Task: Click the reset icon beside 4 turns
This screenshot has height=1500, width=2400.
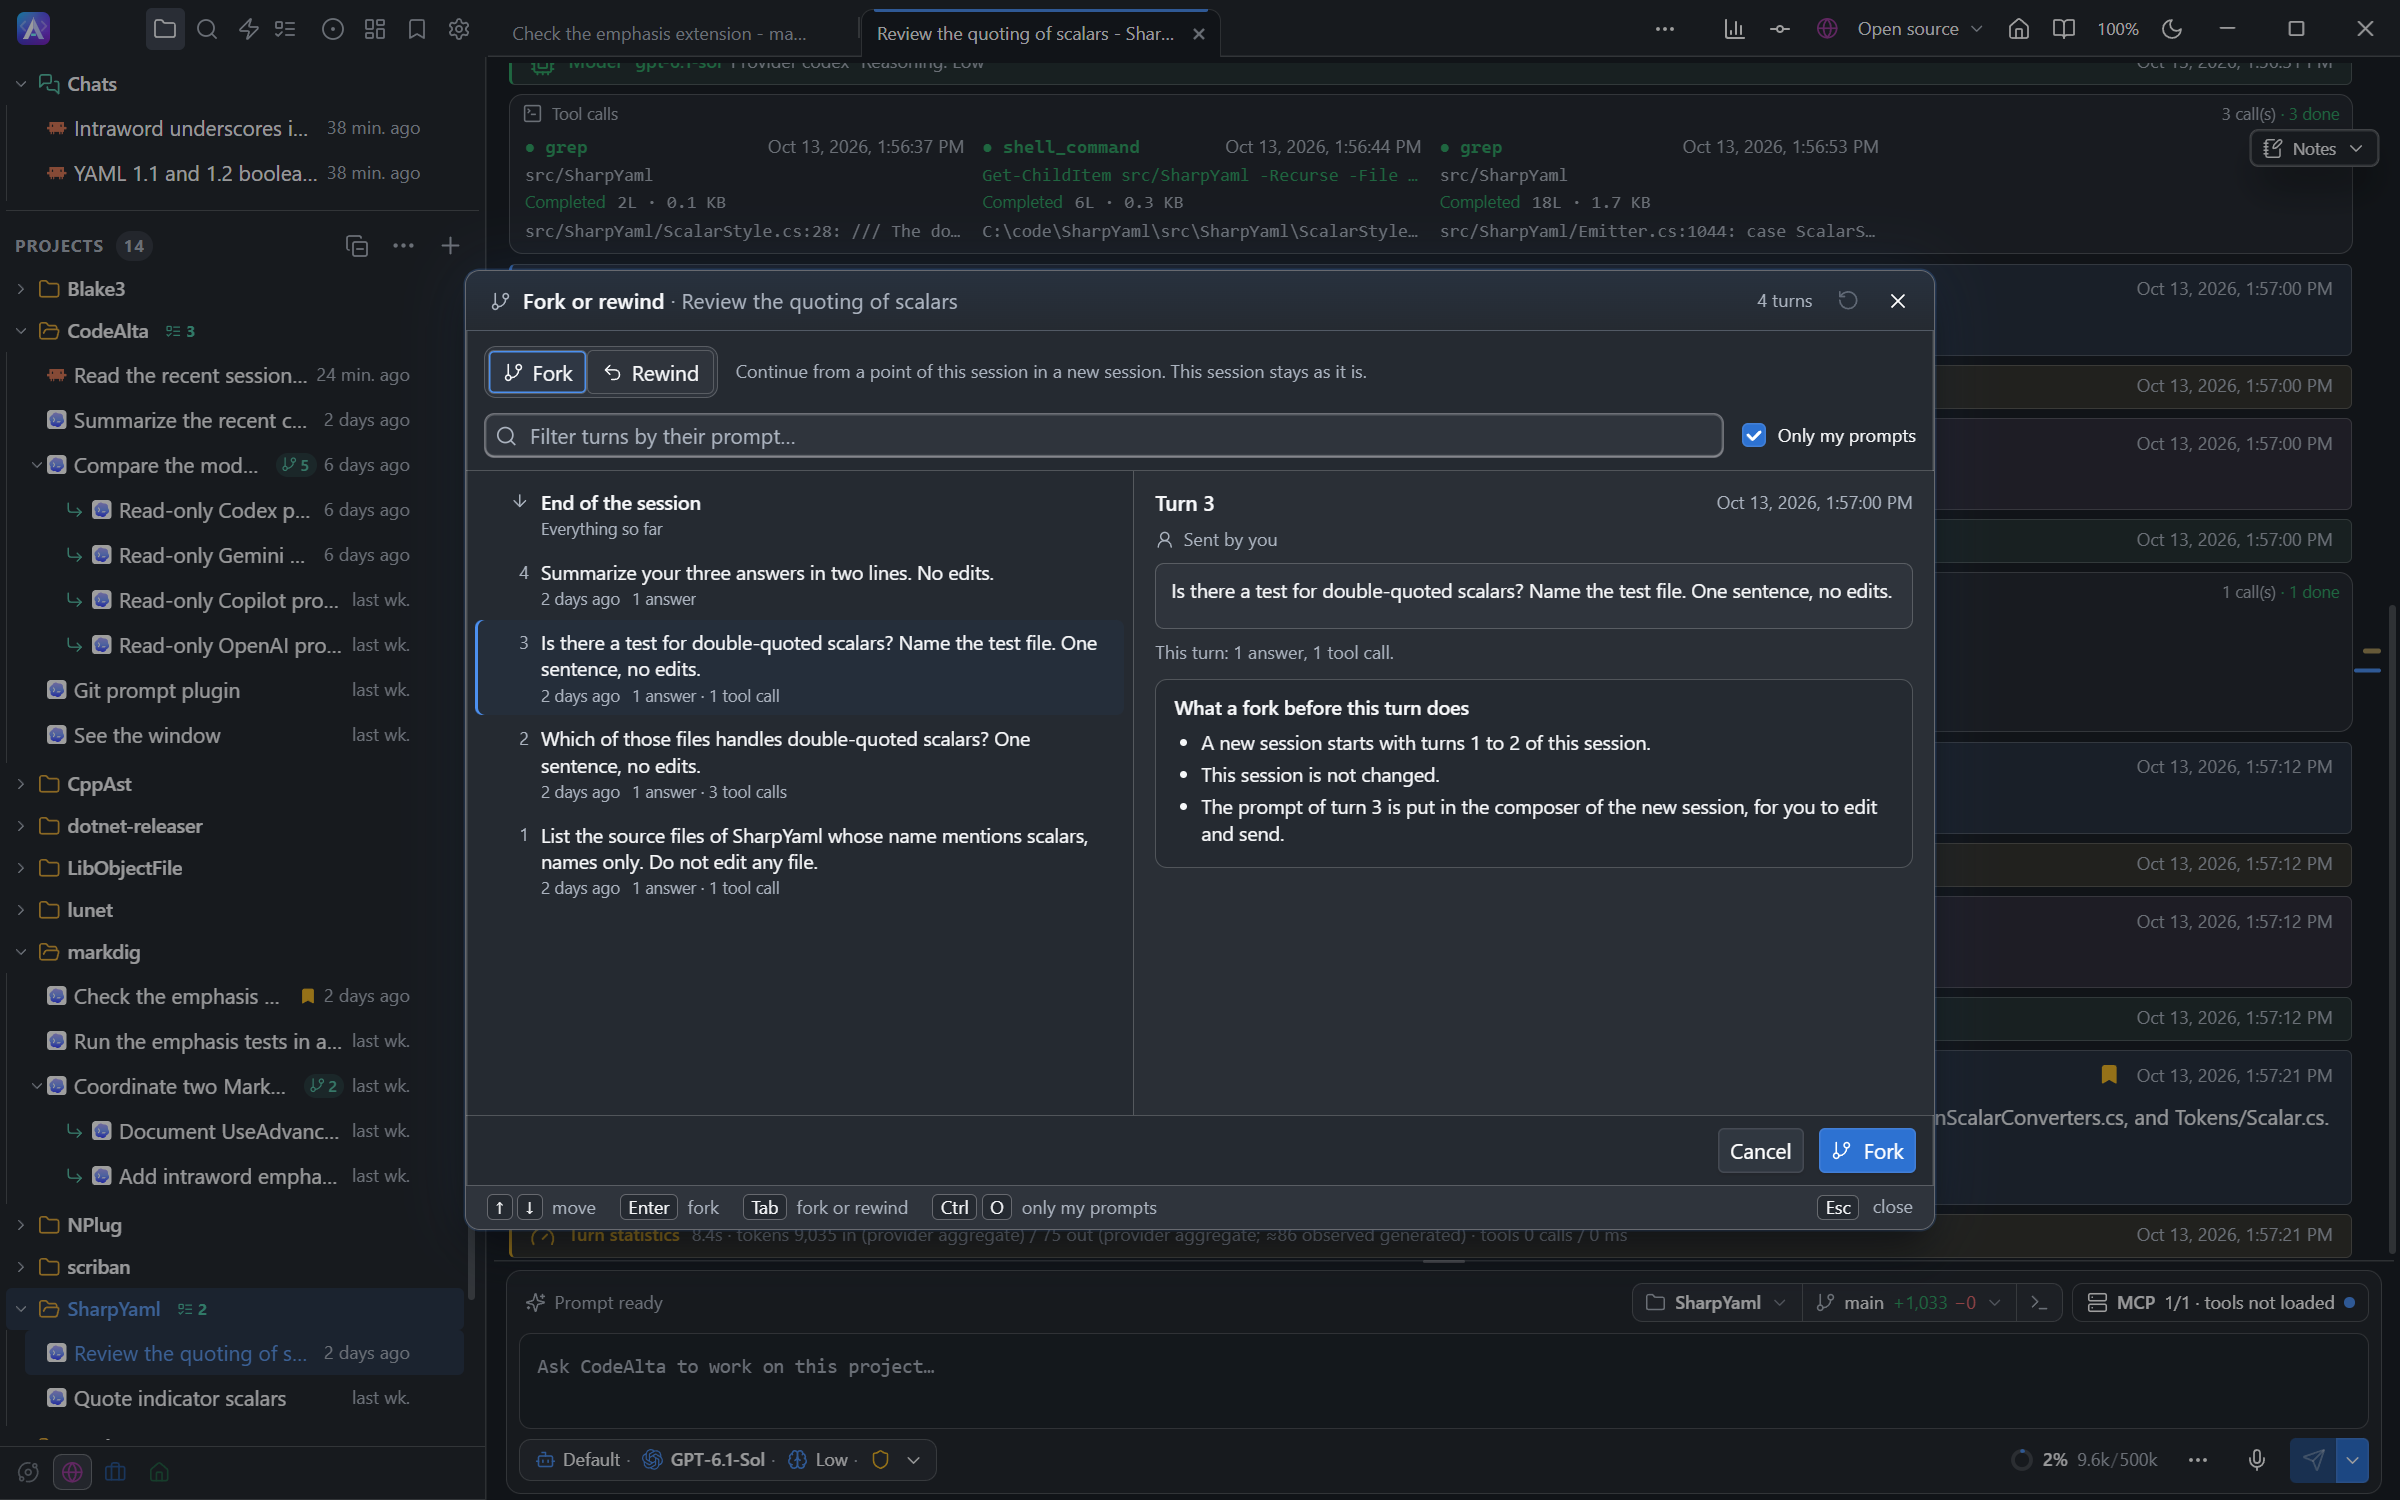Action: coord(1848,301)
